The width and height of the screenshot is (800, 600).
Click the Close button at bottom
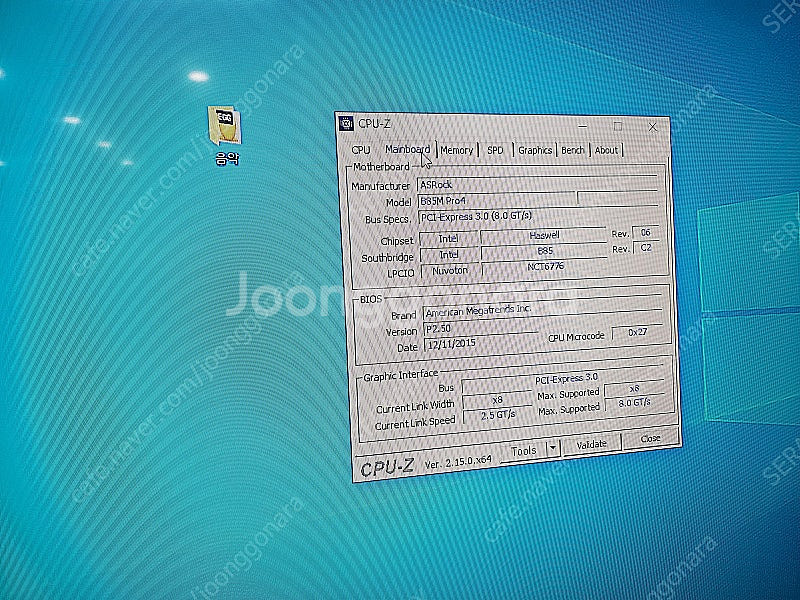coord(650,439)
